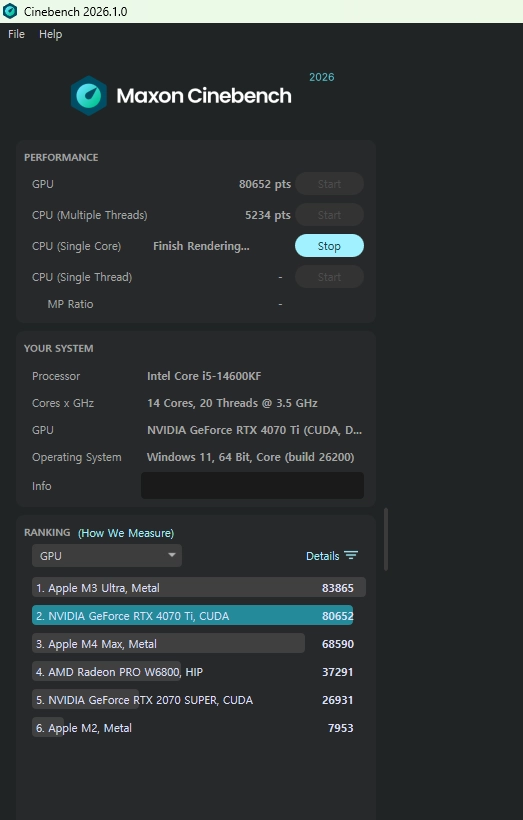Click the 37291 score value
This screenshot has width=523, height=820.
click(x=338, y=672)
